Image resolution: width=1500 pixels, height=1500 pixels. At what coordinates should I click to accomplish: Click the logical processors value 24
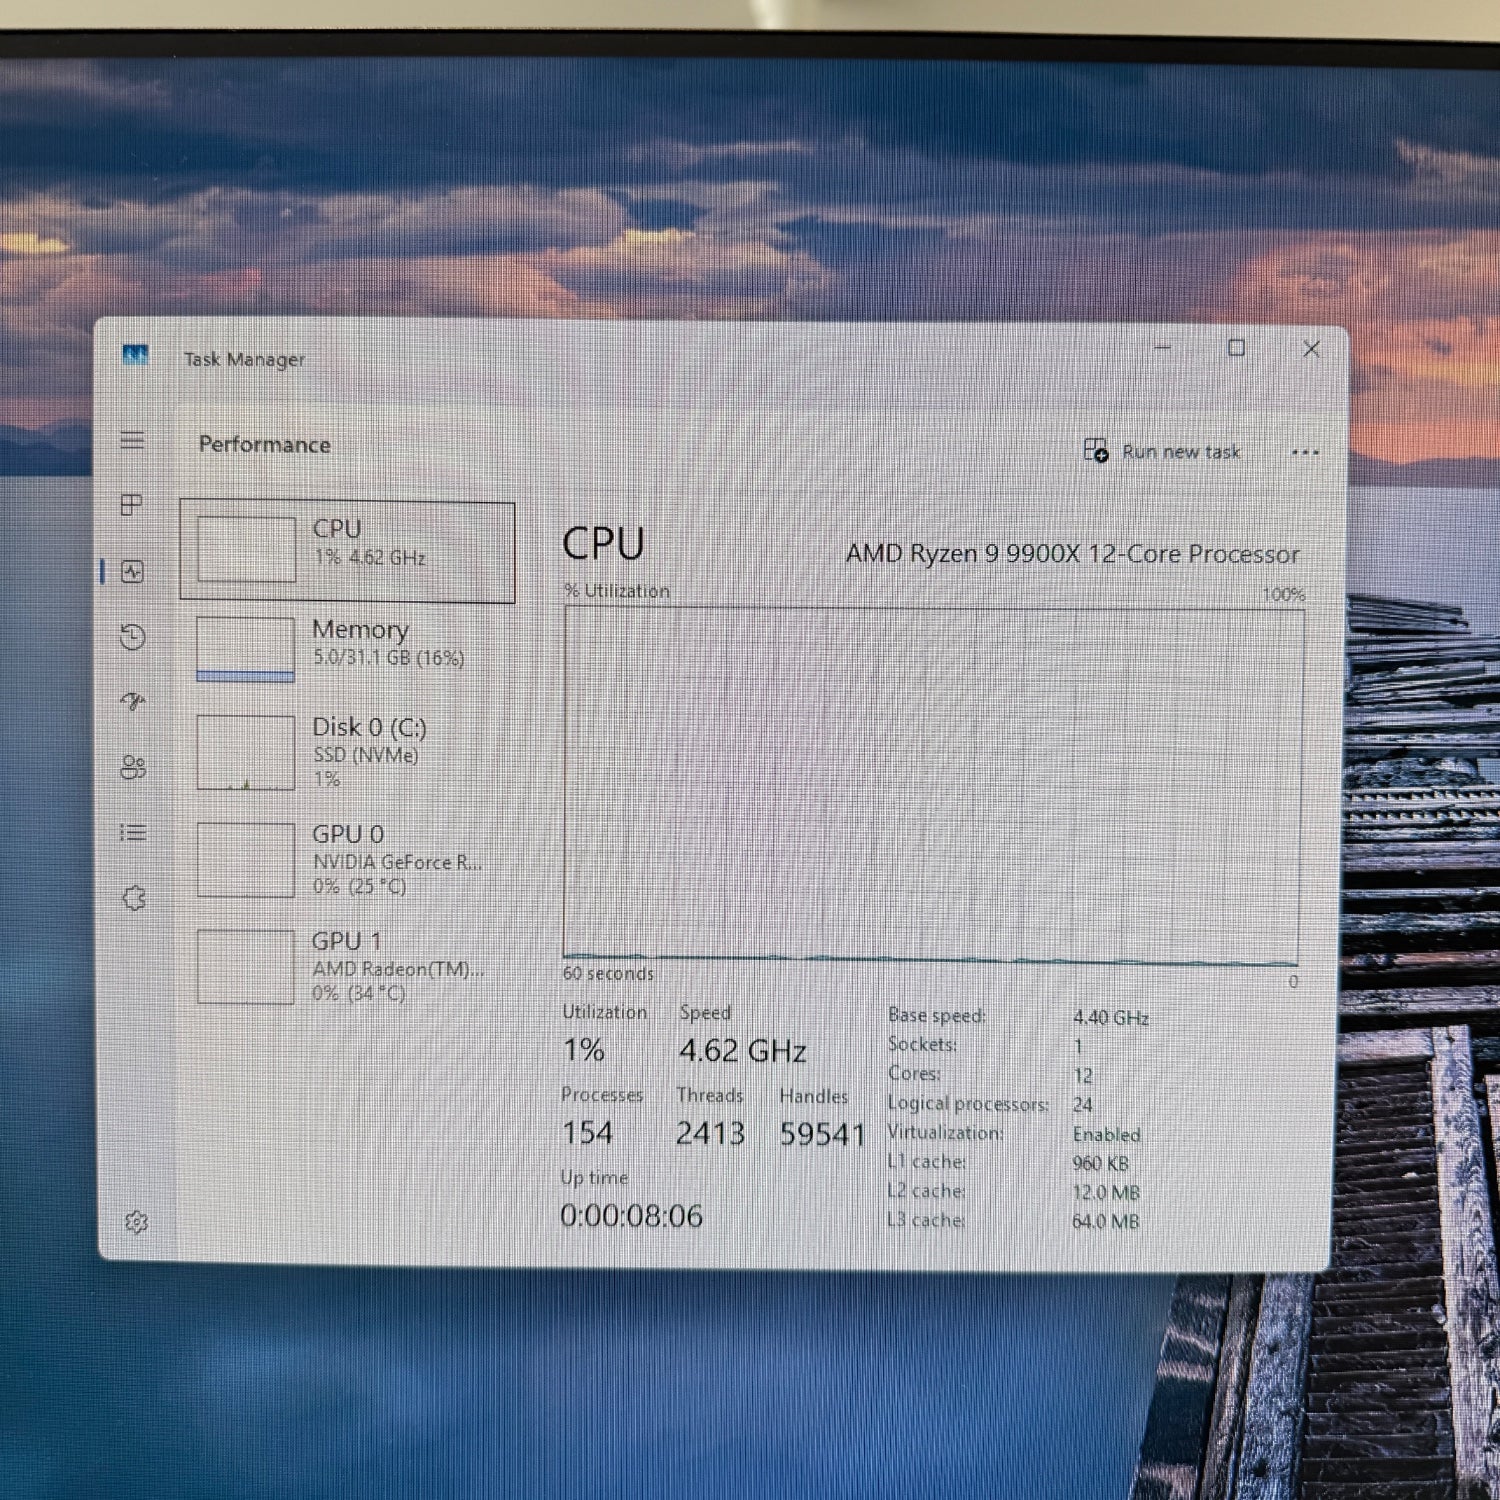1083,1105
